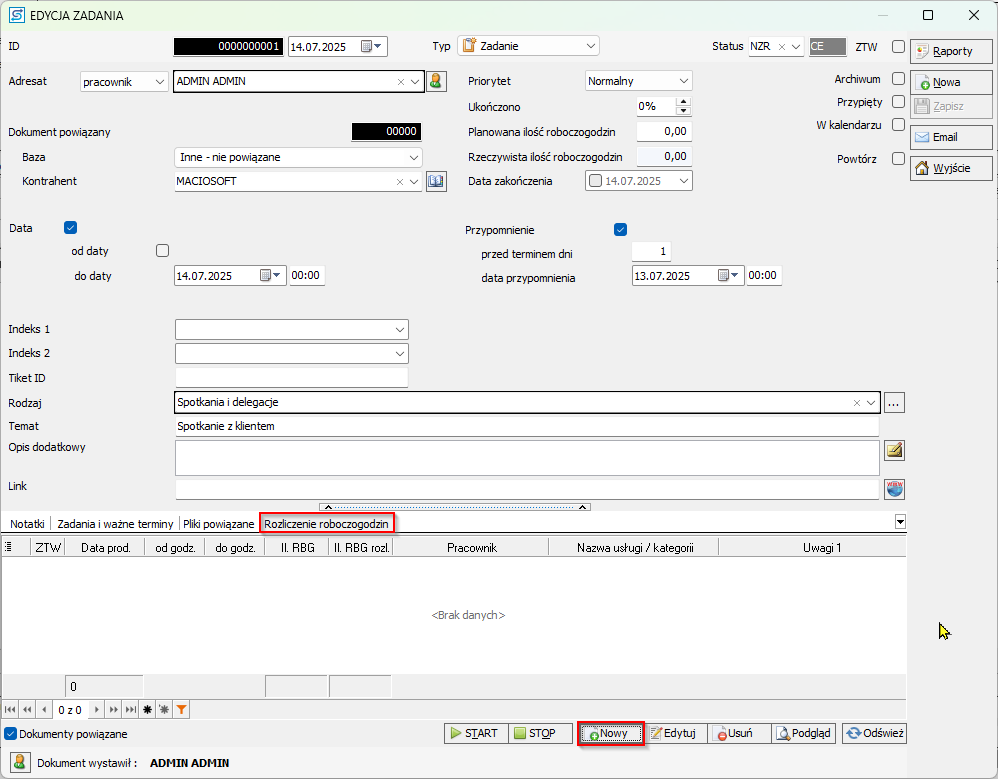Toggle Dokumenty powiązane checkbox
The width and height of the screenshot is (998, 779).
[11, 734]
